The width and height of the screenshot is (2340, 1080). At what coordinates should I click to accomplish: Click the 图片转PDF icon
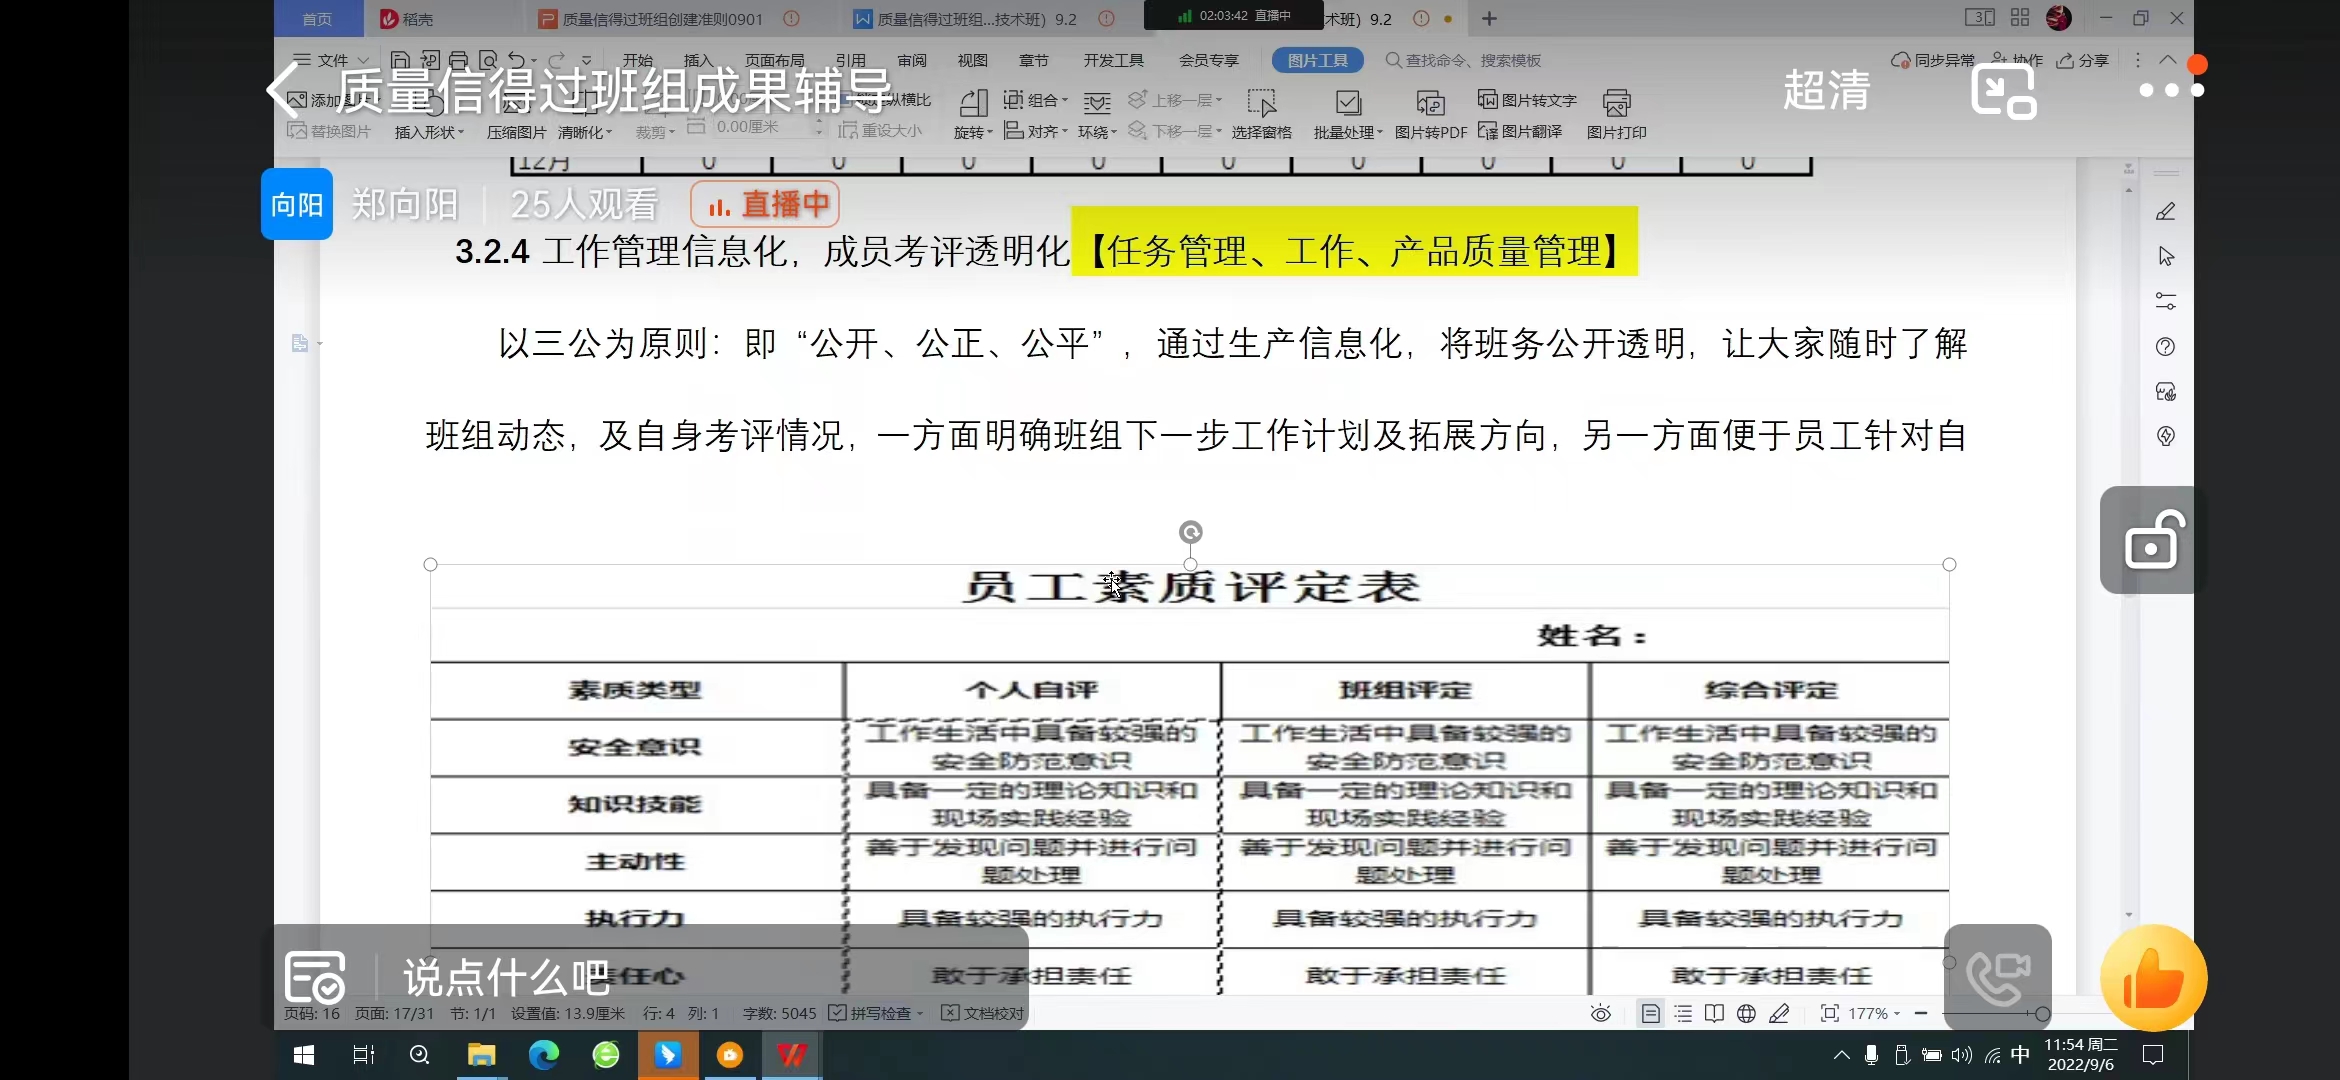[x=1430, y=104]
